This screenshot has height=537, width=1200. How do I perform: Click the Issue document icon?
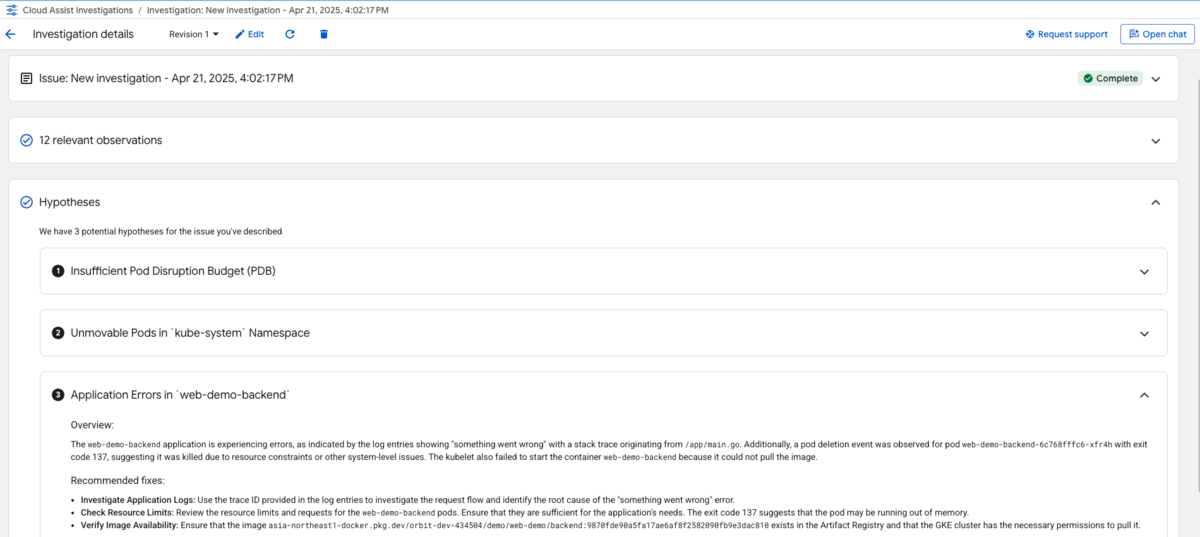pos(27,78)
